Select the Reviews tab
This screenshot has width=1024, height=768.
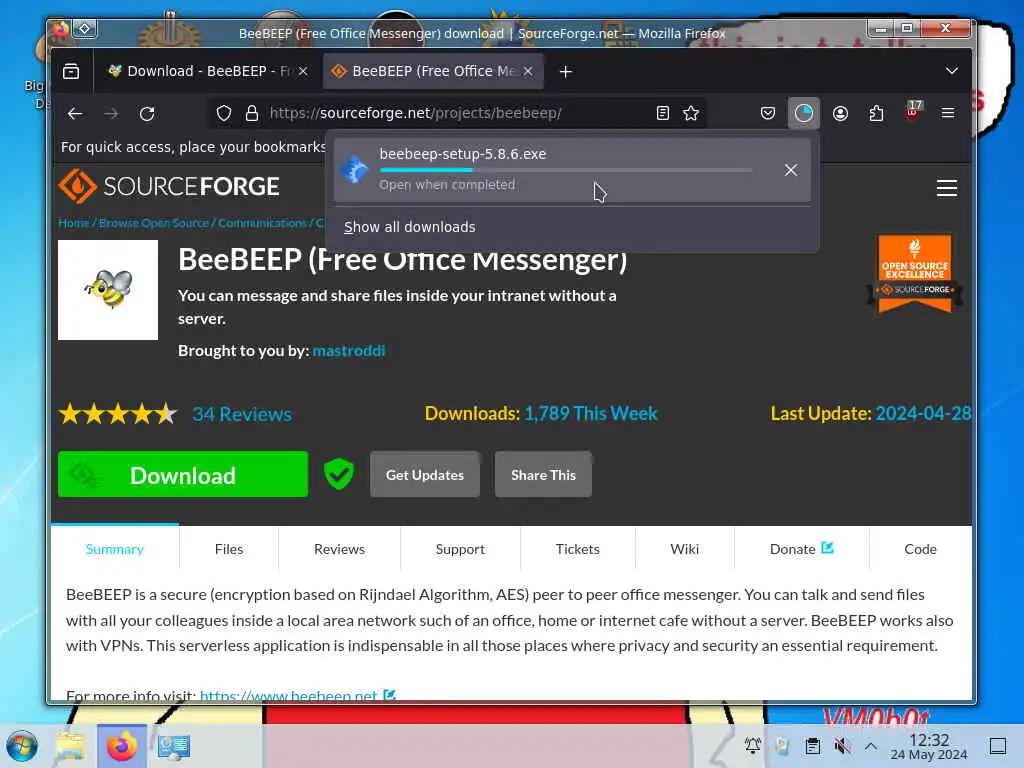pyautogui.click(x=340, y=549)
